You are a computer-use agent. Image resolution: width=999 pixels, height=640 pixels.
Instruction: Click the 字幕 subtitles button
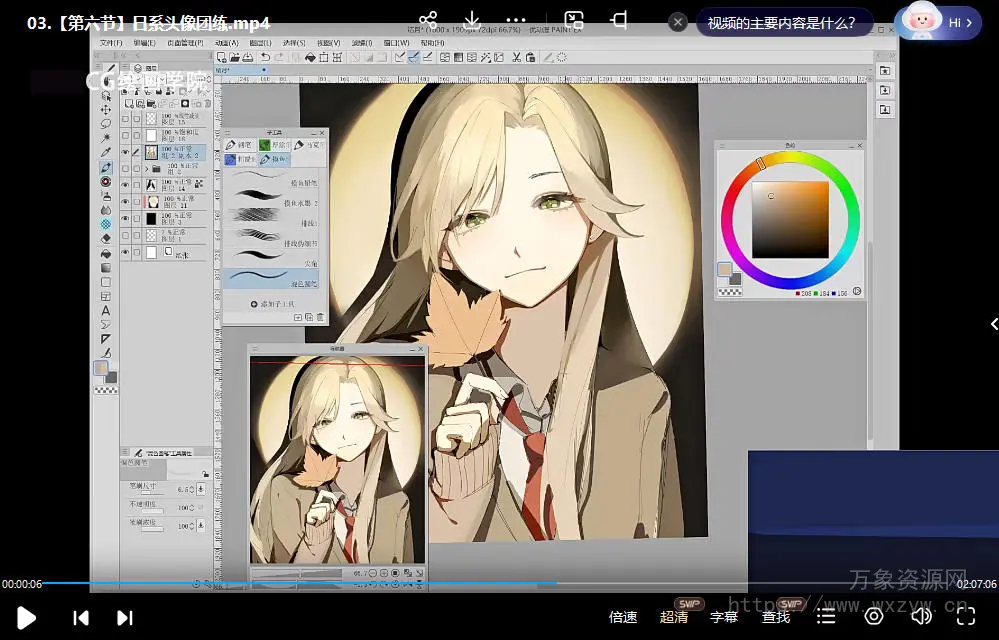click(724, 617)
